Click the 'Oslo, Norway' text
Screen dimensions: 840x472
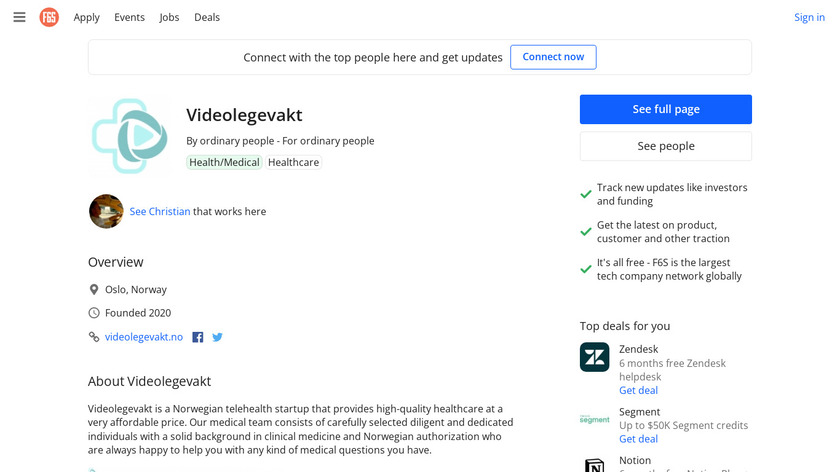(136, 290)
